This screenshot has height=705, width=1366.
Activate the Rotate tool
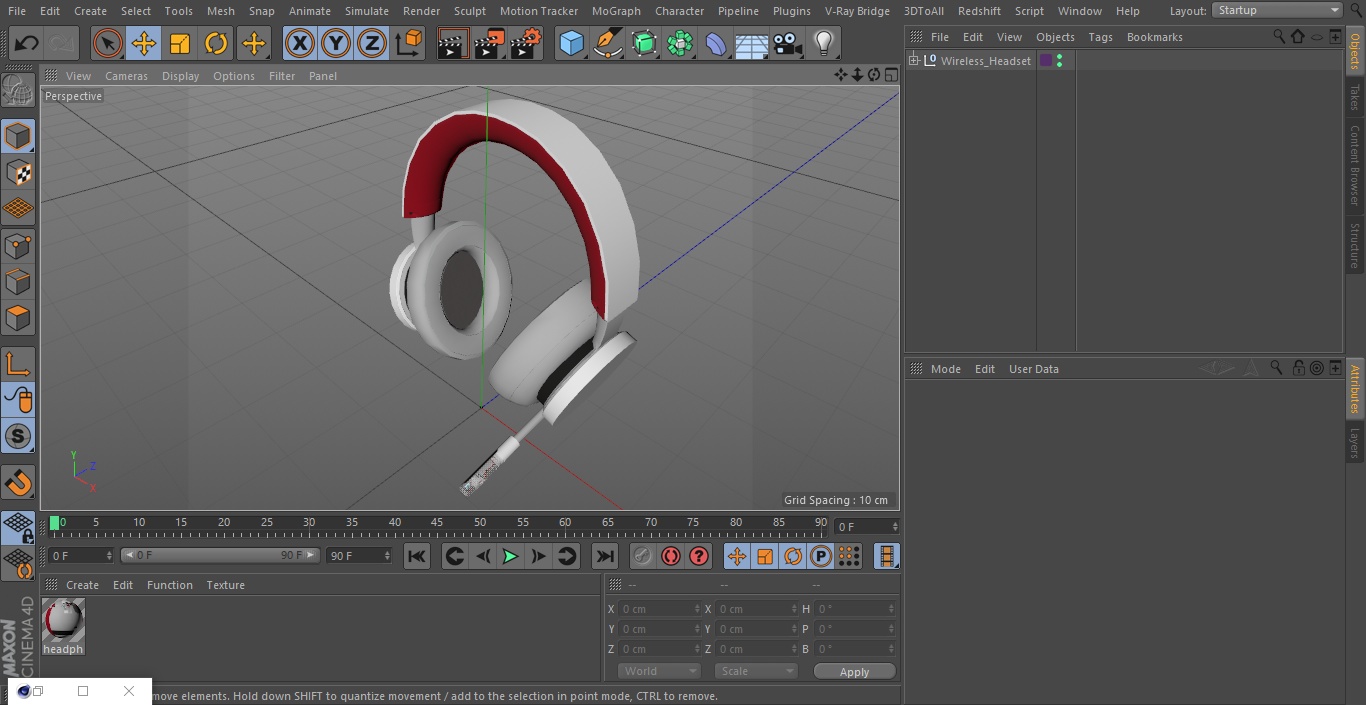pyautogui.click(x=216, y=43)
